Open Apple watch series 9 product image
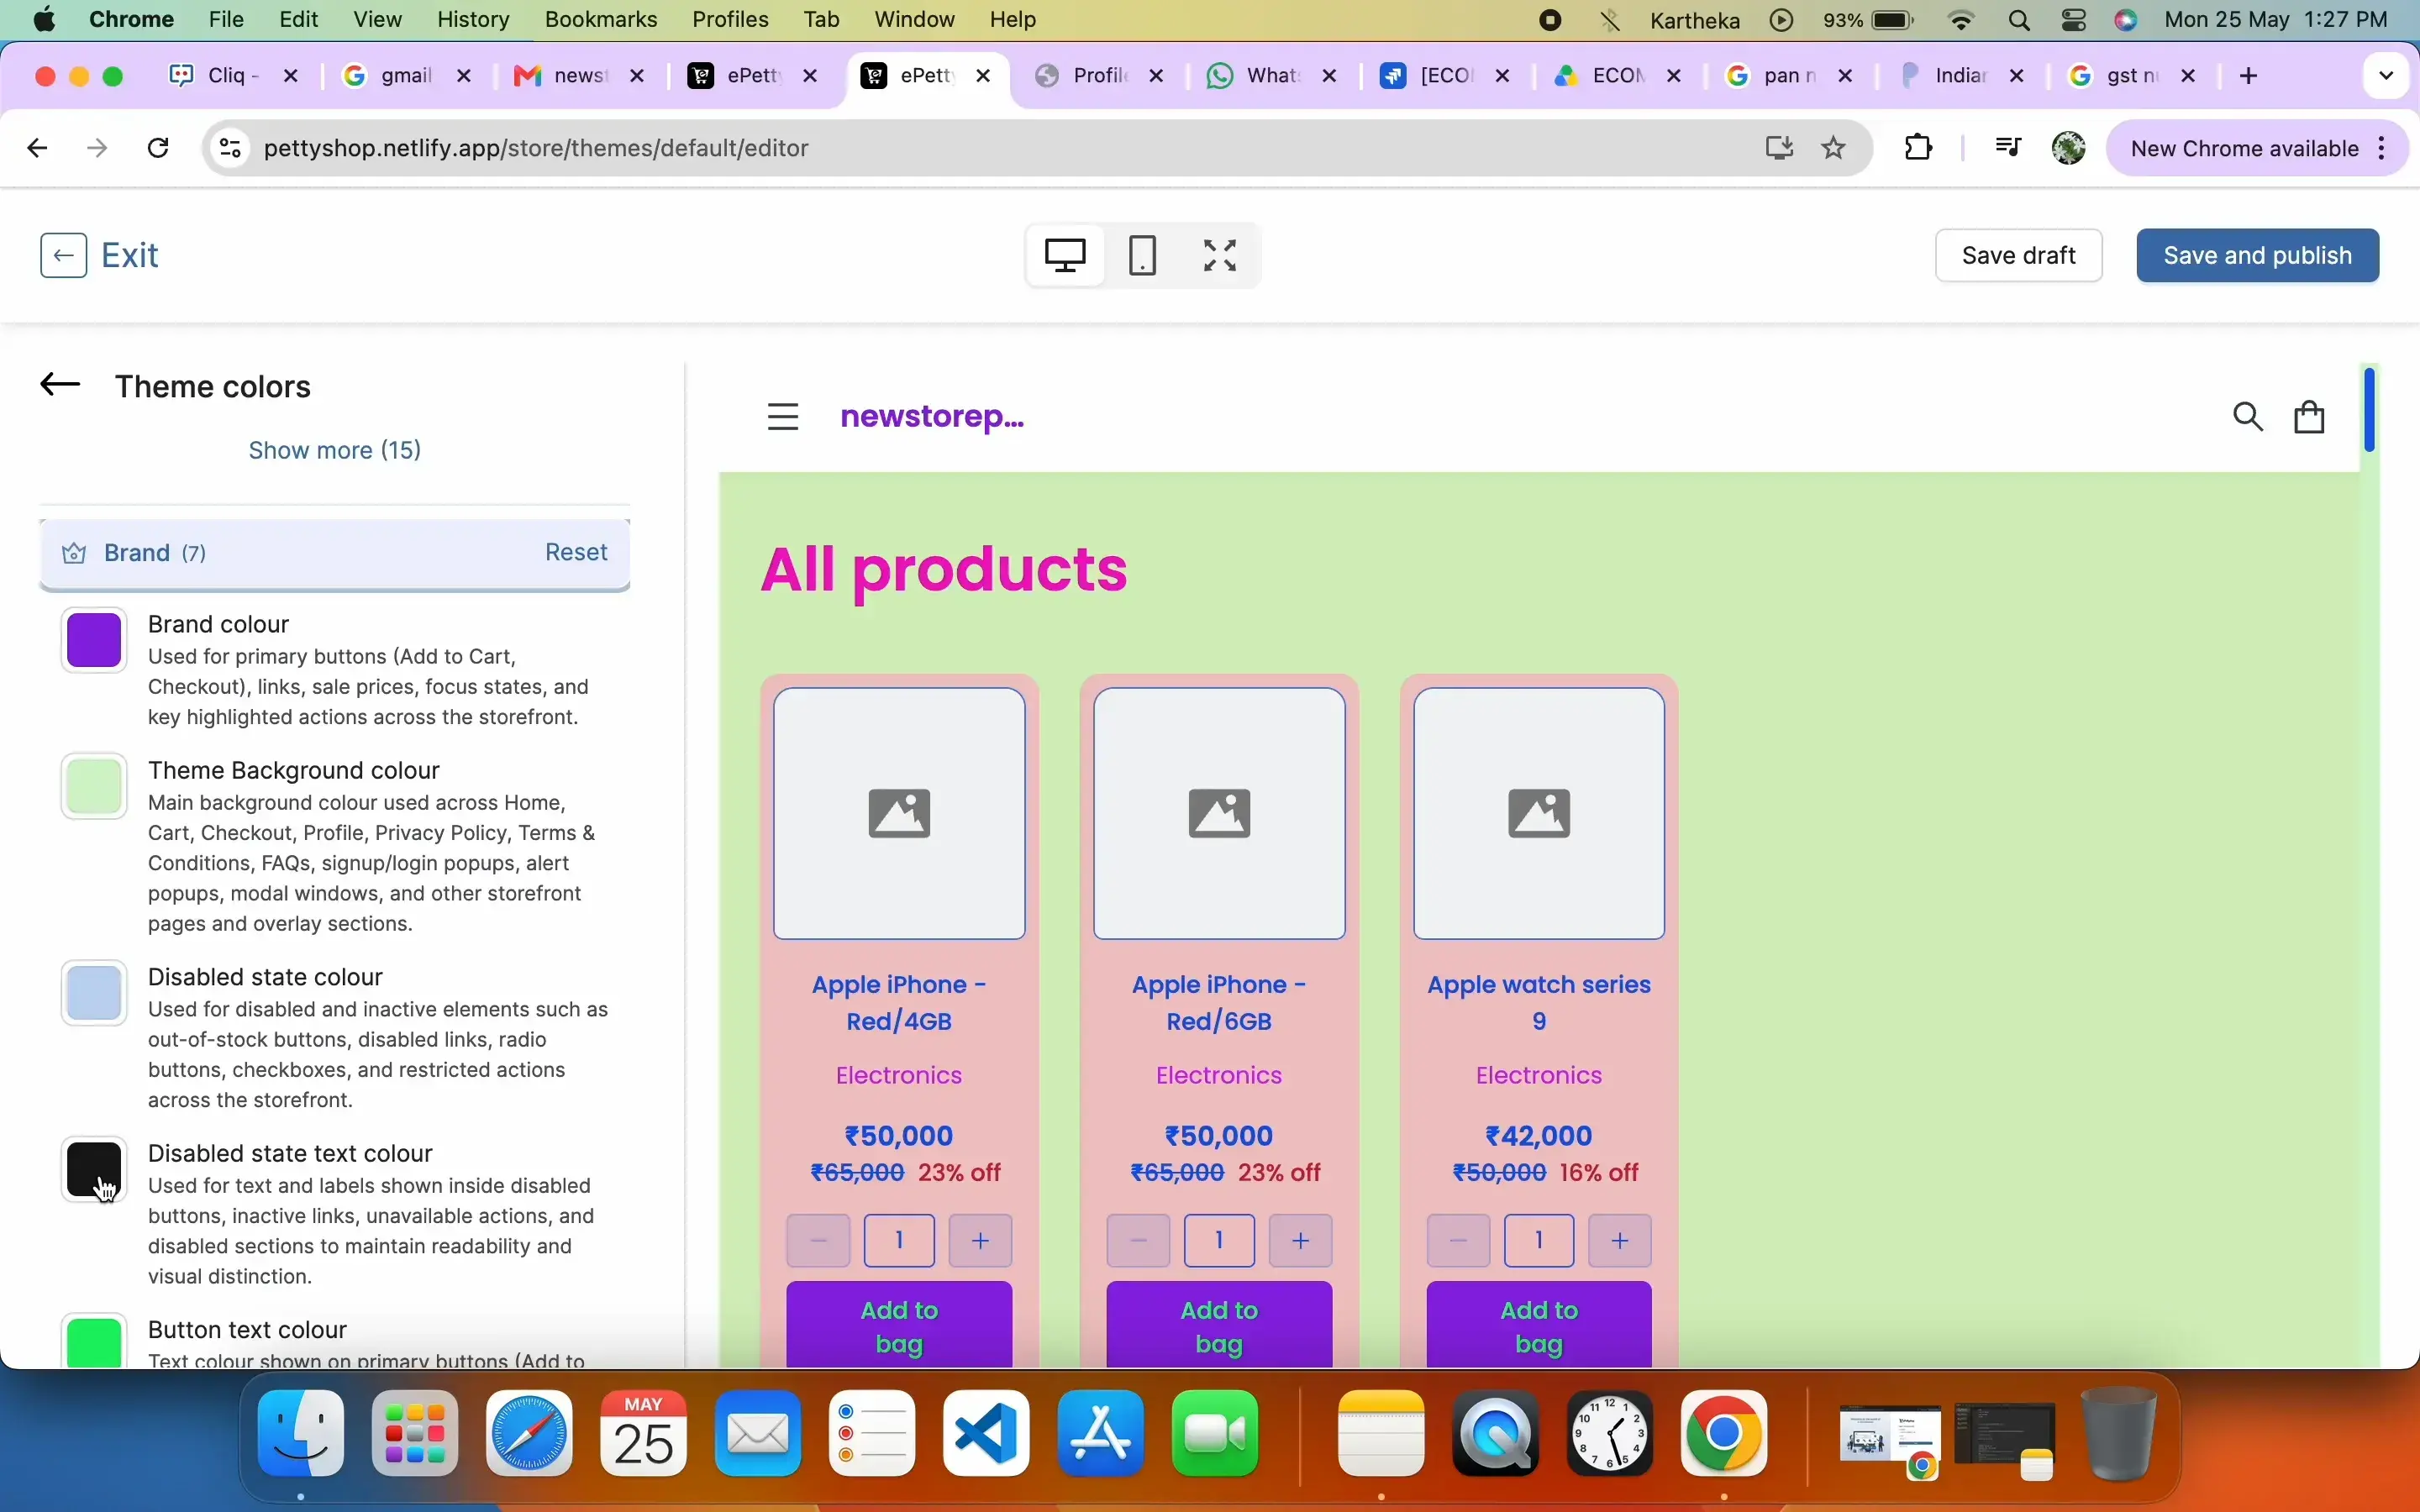This screenshot has height=1512, width=2420. tap(1539, 814)
